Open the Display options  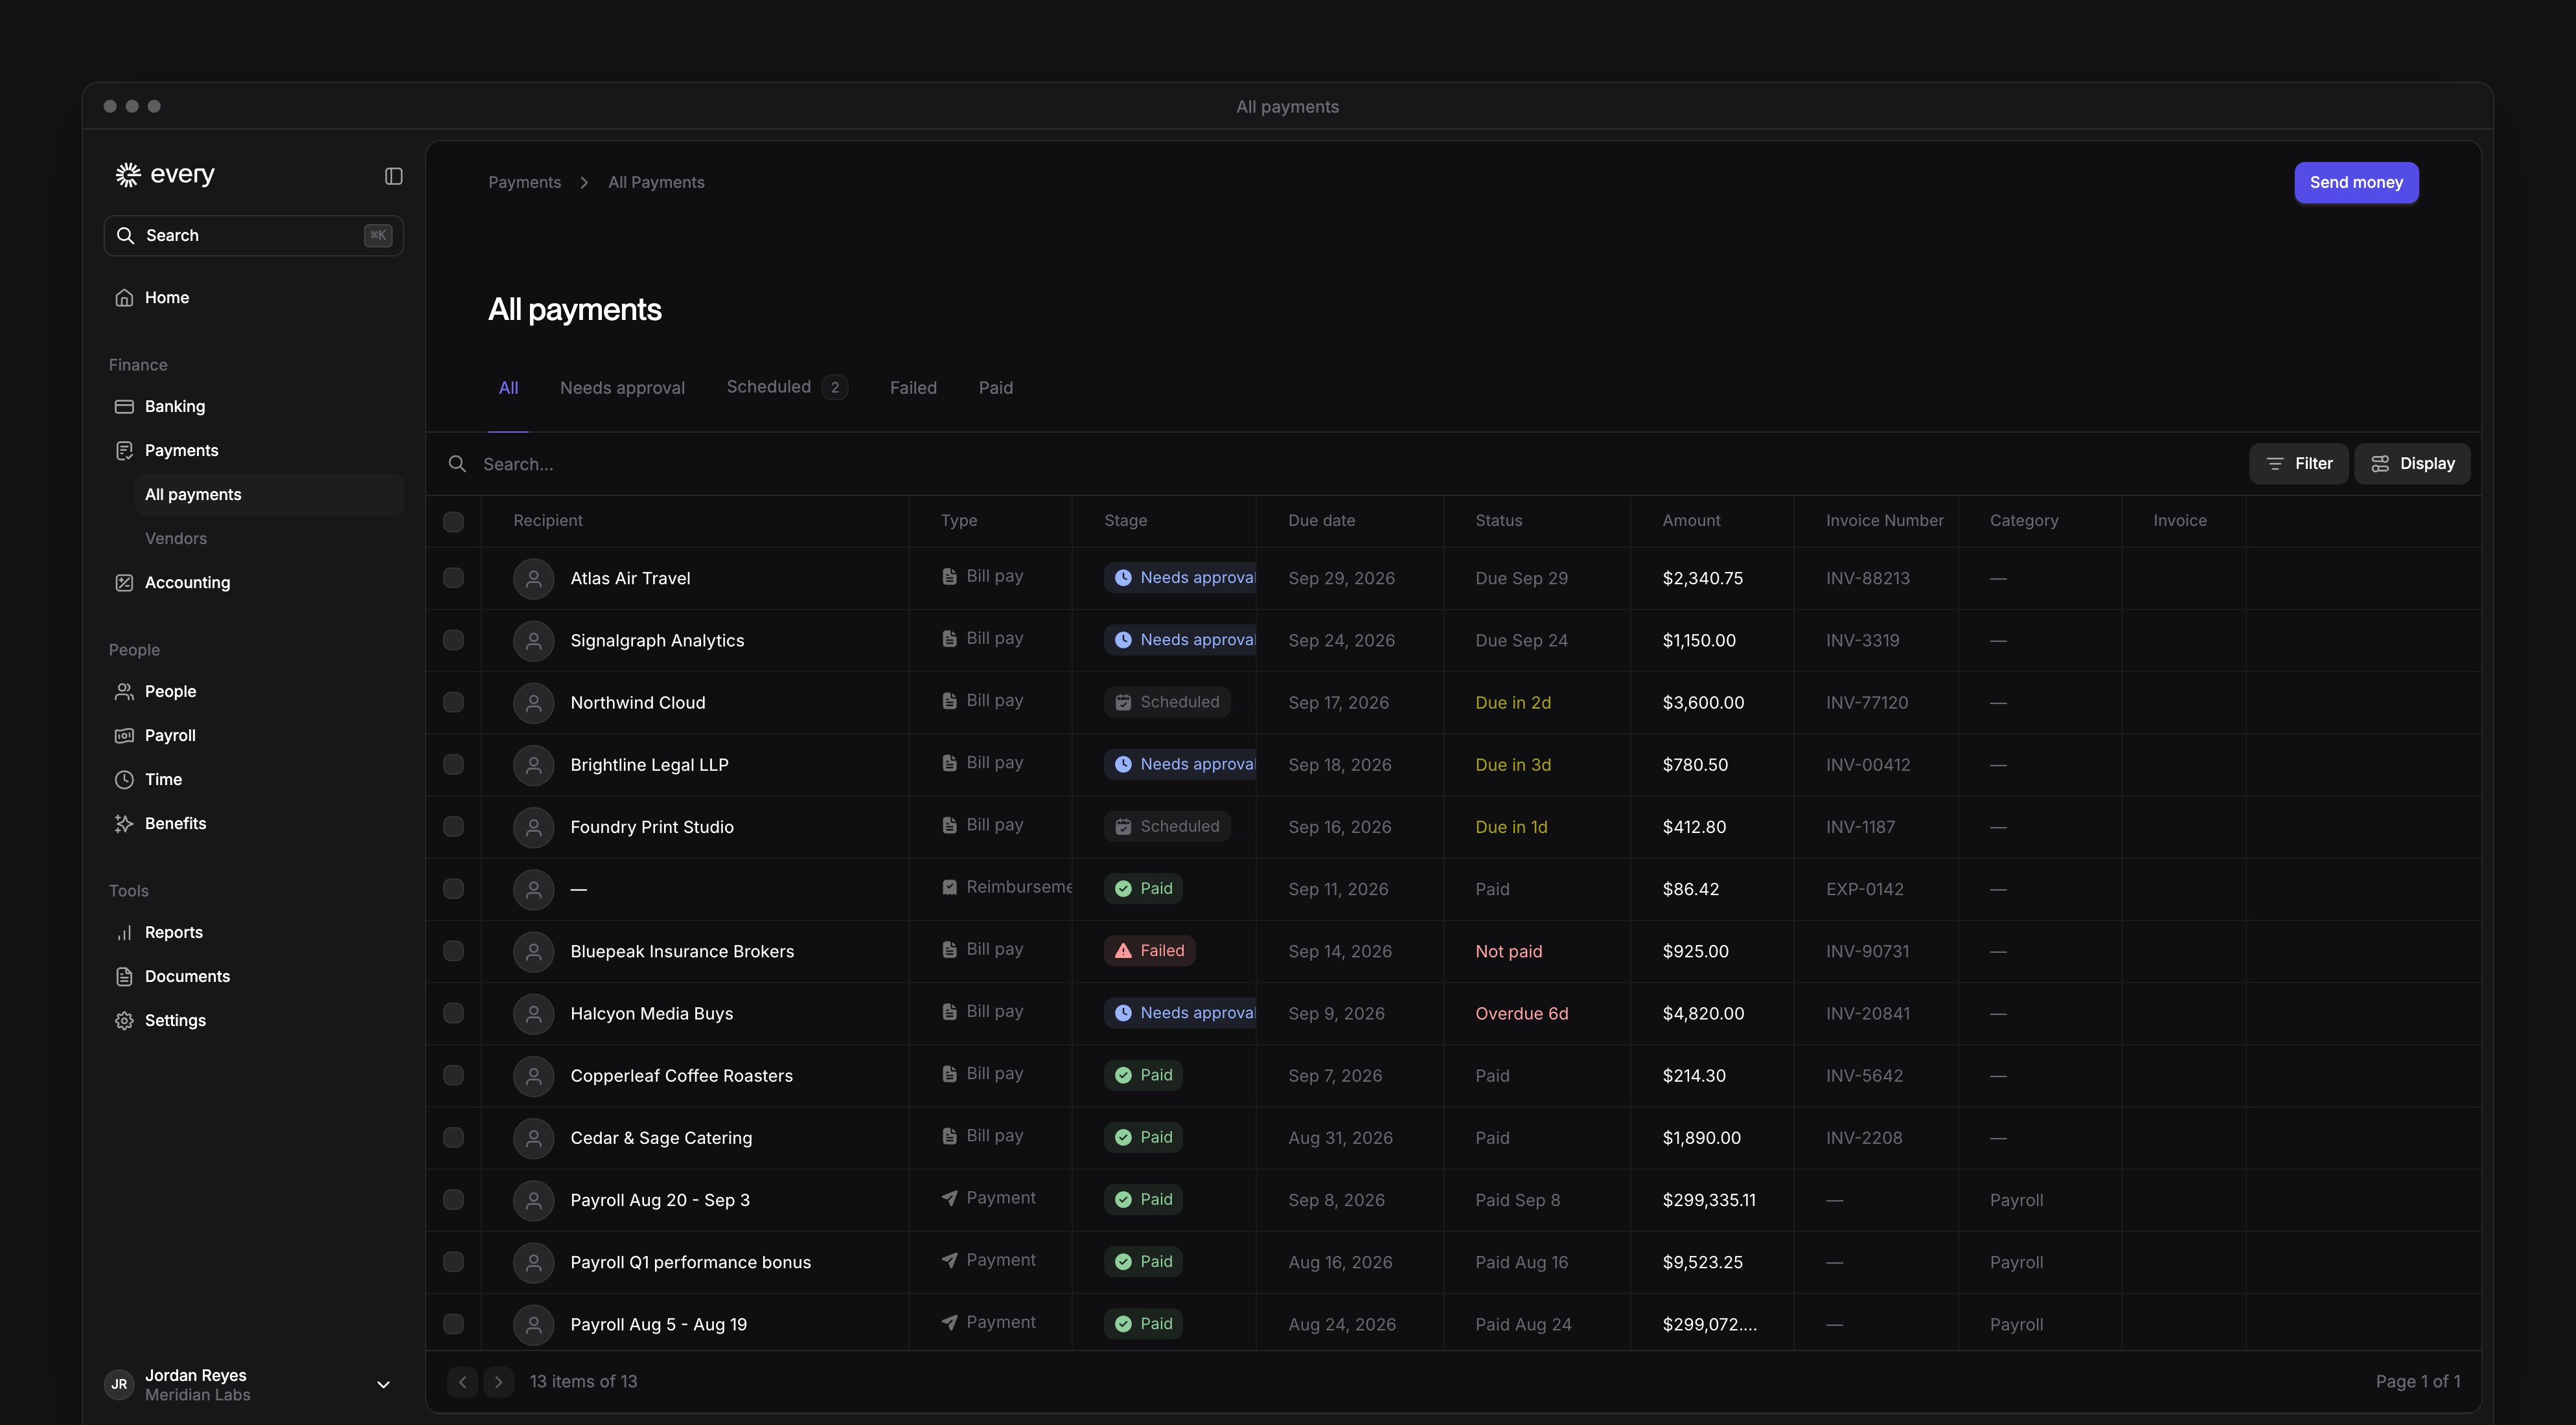point(2412,464)
